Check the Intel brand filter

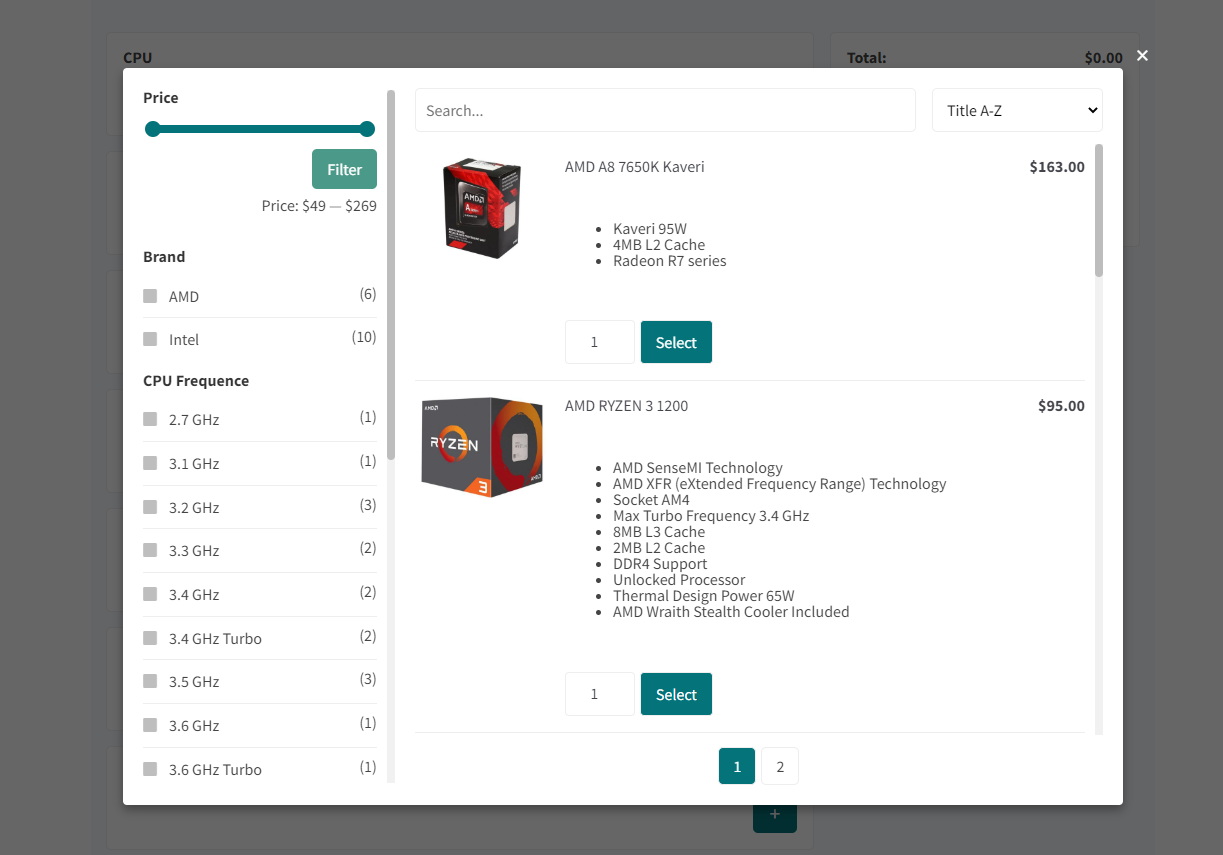pyautogui.click(x=150, y=339)
